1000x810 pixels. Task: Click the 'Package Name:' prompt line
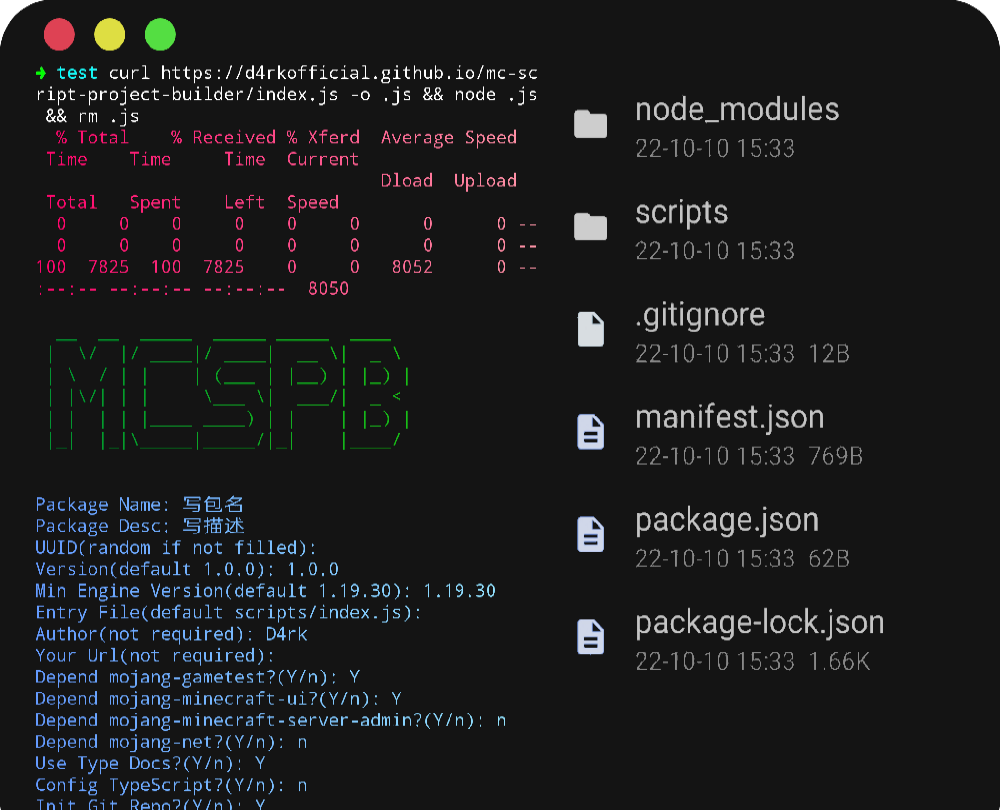140,504
